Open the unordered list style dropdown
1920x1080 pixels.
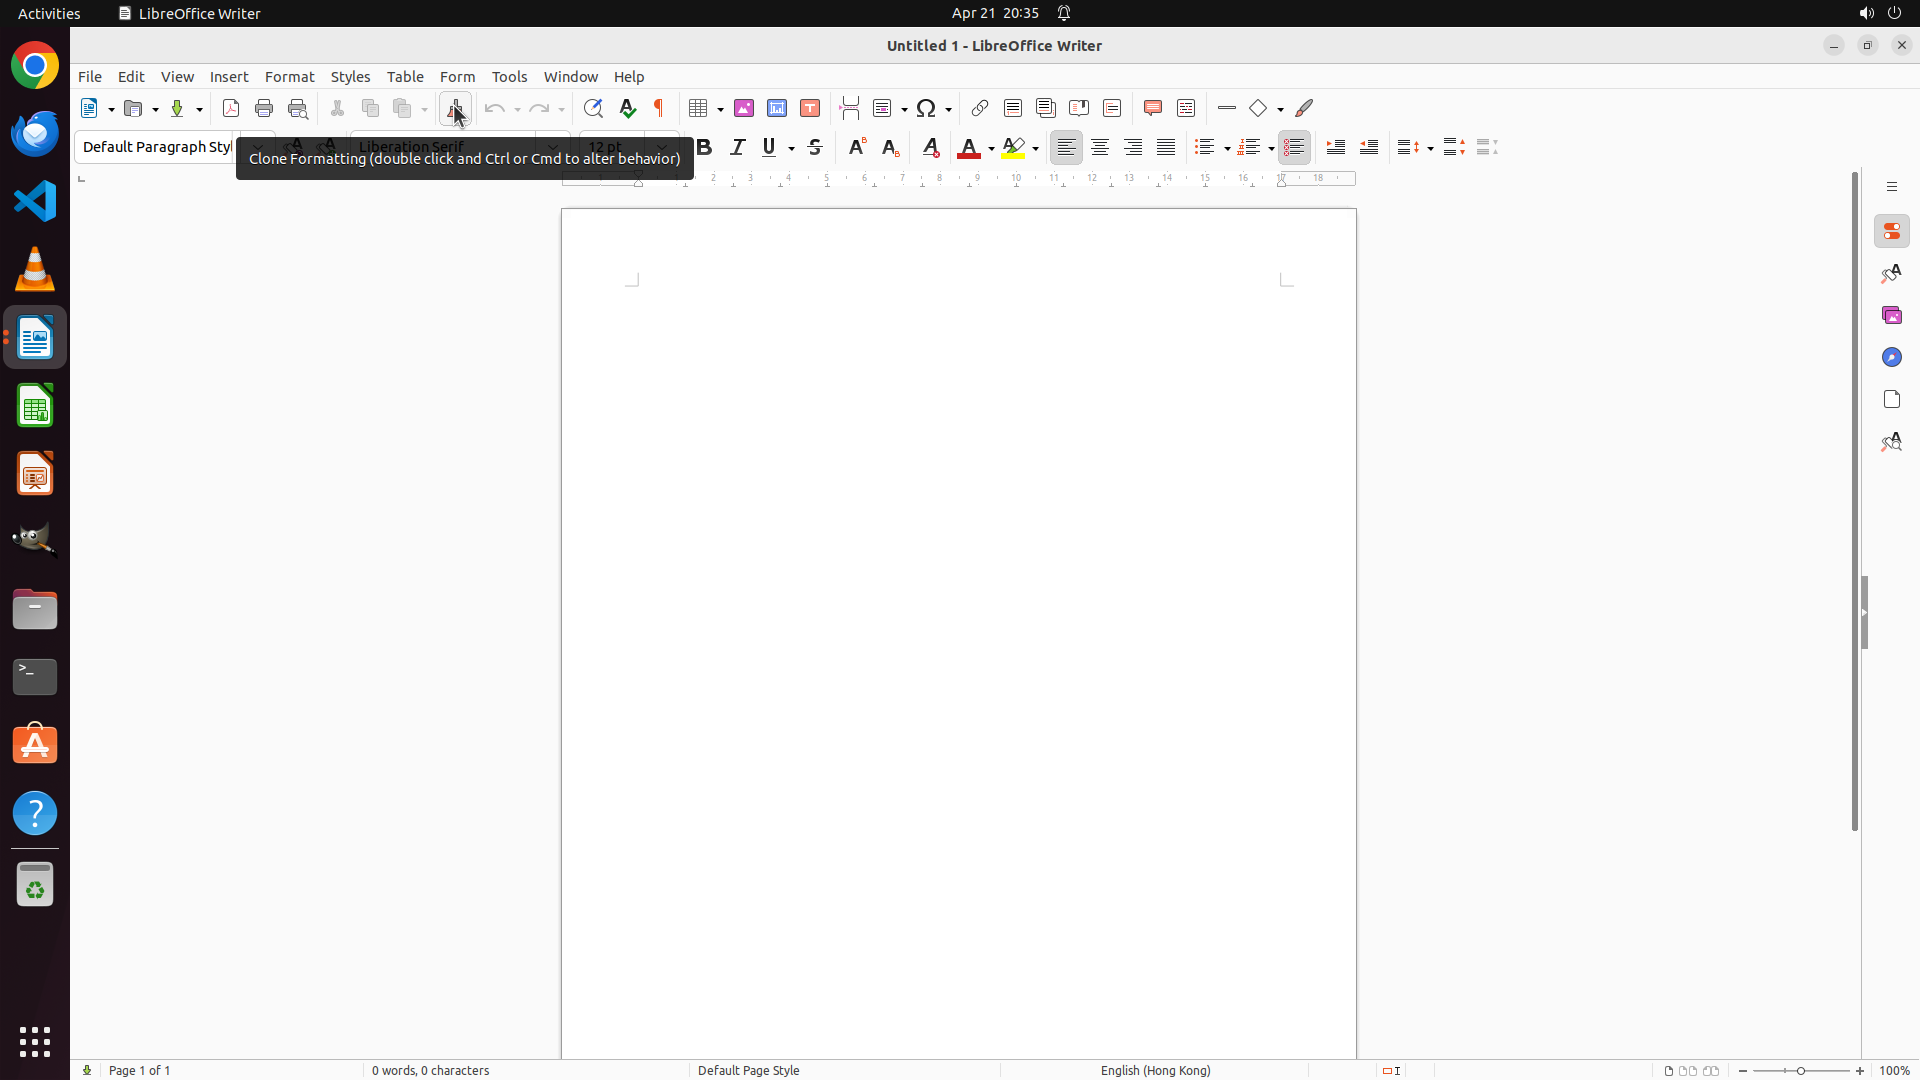click(1227, 148)
